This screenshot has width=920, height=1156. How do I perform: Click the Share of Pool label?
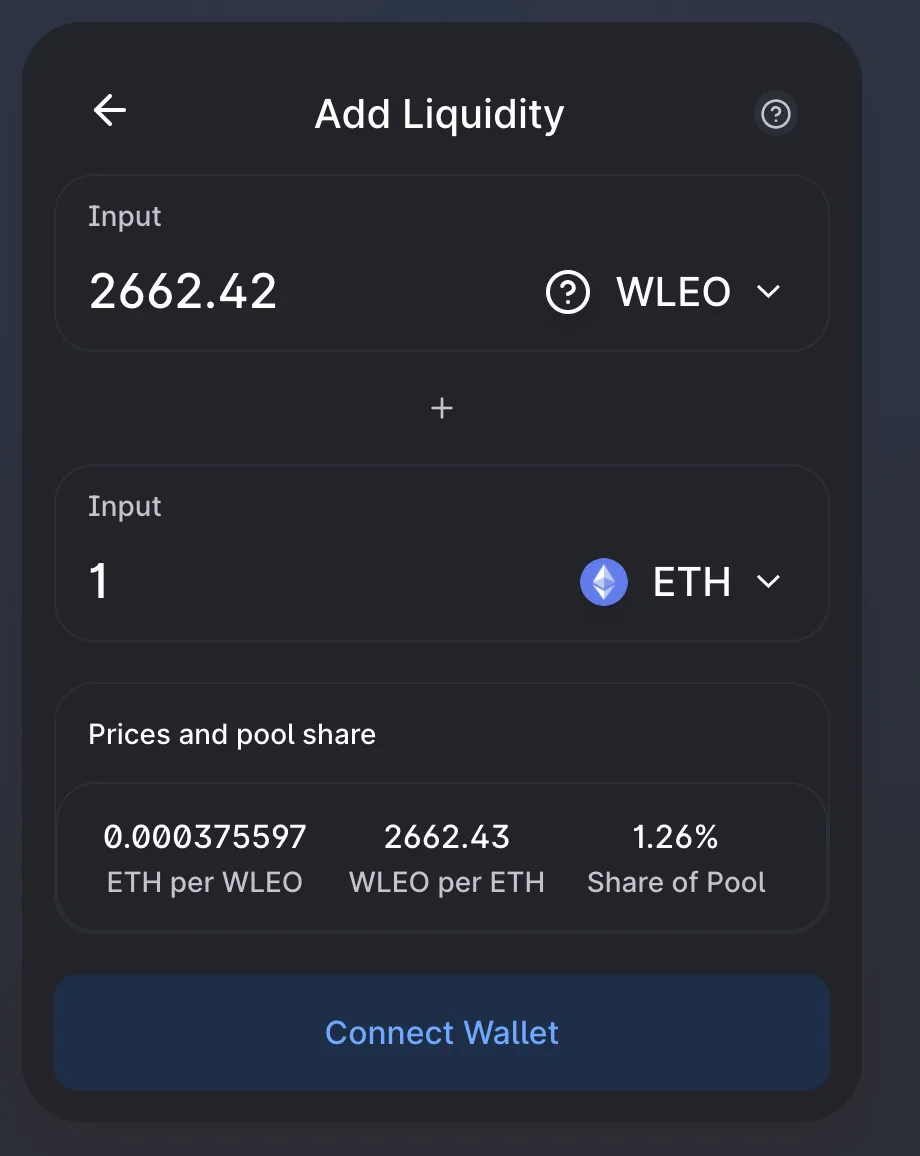[x=676, y=882]
